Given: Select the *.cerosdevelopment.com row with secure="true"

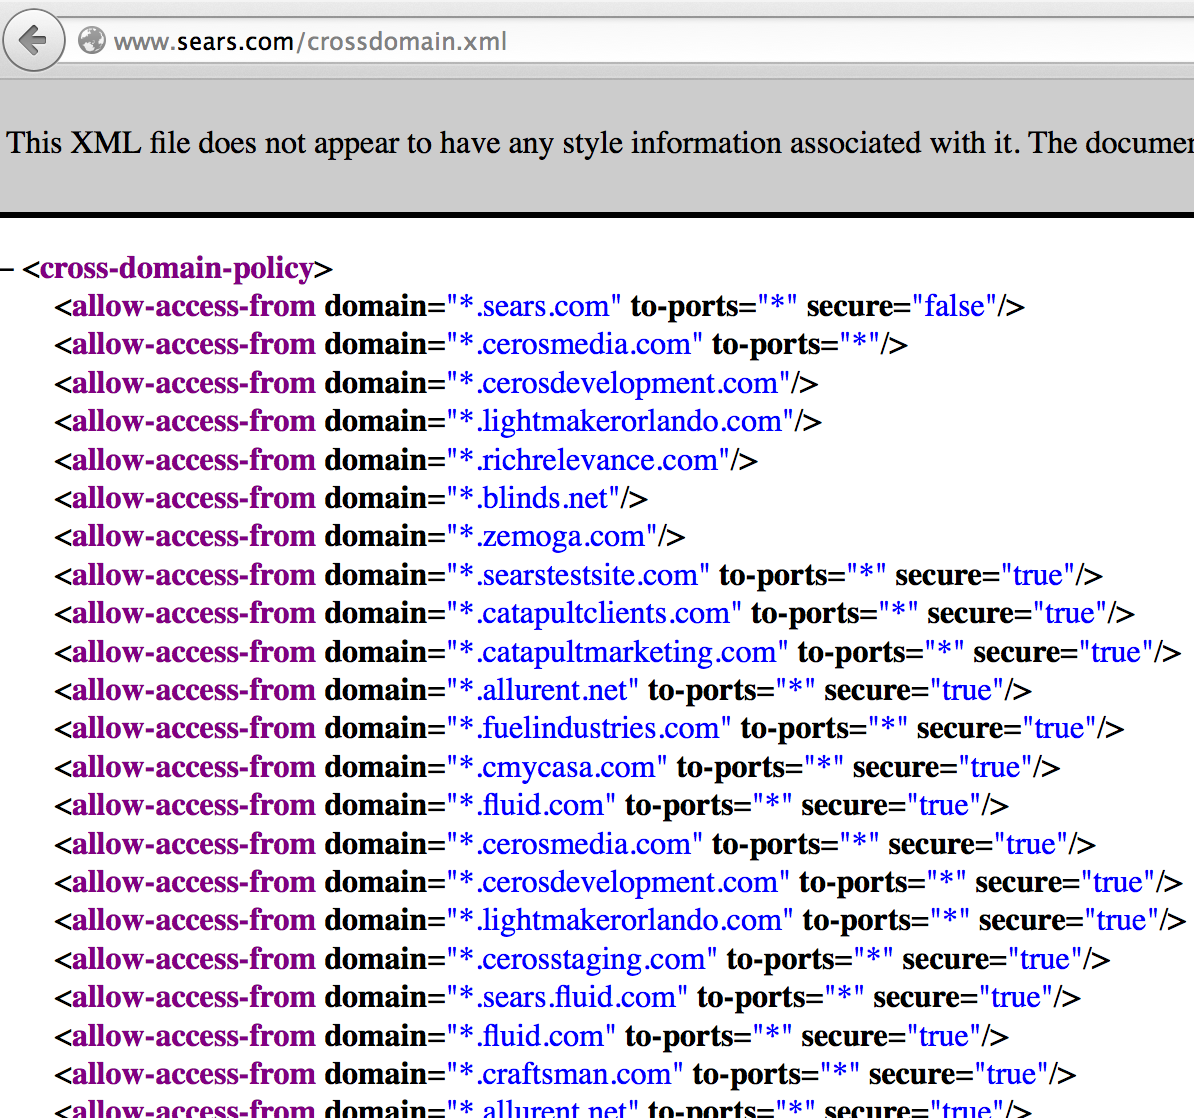Looking at the screenshot, I should [618, 882].
